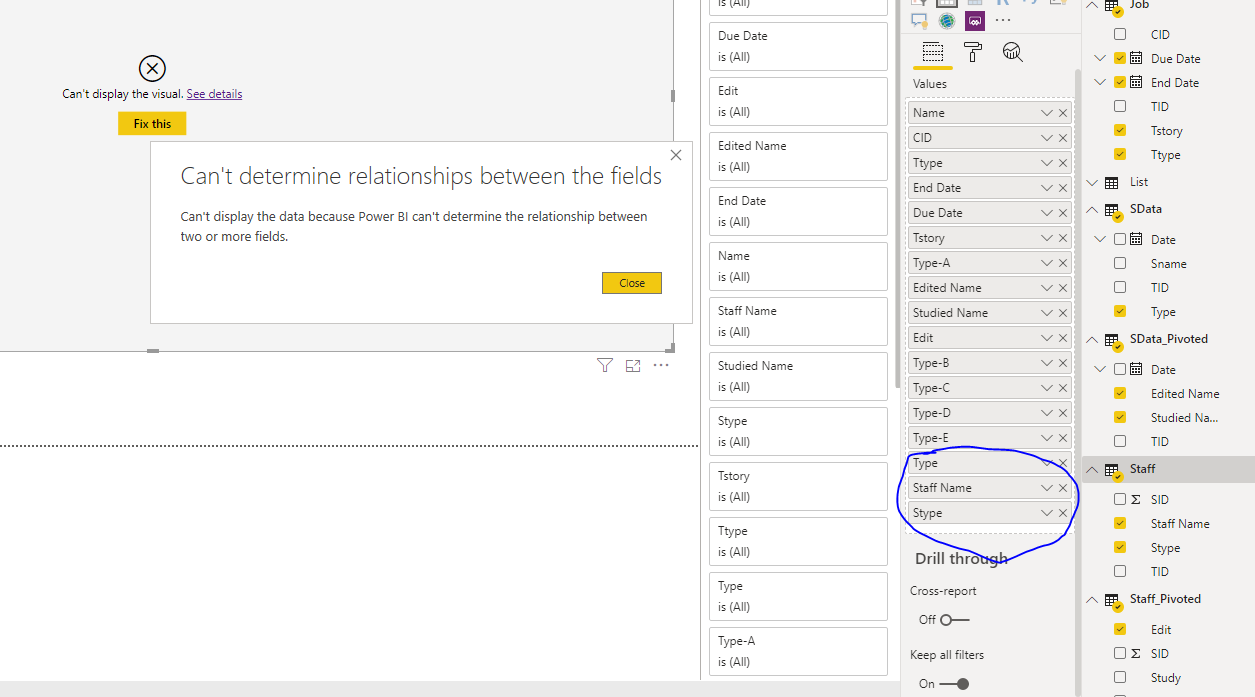Remove Due Date field from Values
1255x697 pixels.
[x=1063, y=213]
